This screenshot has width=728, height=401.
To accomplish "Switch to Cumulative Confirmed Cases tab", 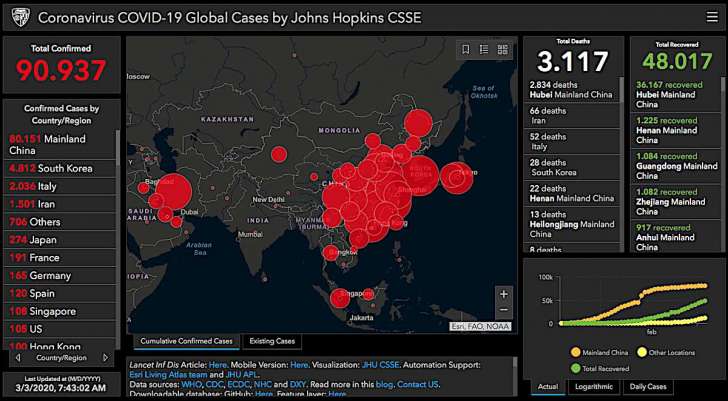I will click(186, 341).
